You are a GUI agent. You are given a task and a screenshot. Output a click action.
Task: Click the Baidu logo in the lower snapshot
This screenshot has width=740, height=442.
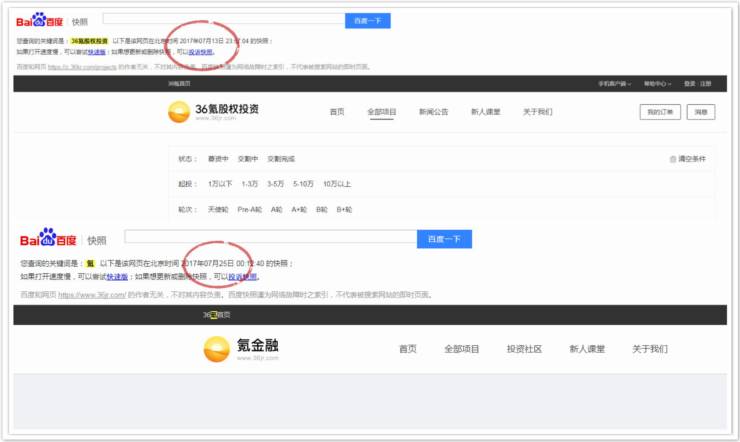pos(48,237)
